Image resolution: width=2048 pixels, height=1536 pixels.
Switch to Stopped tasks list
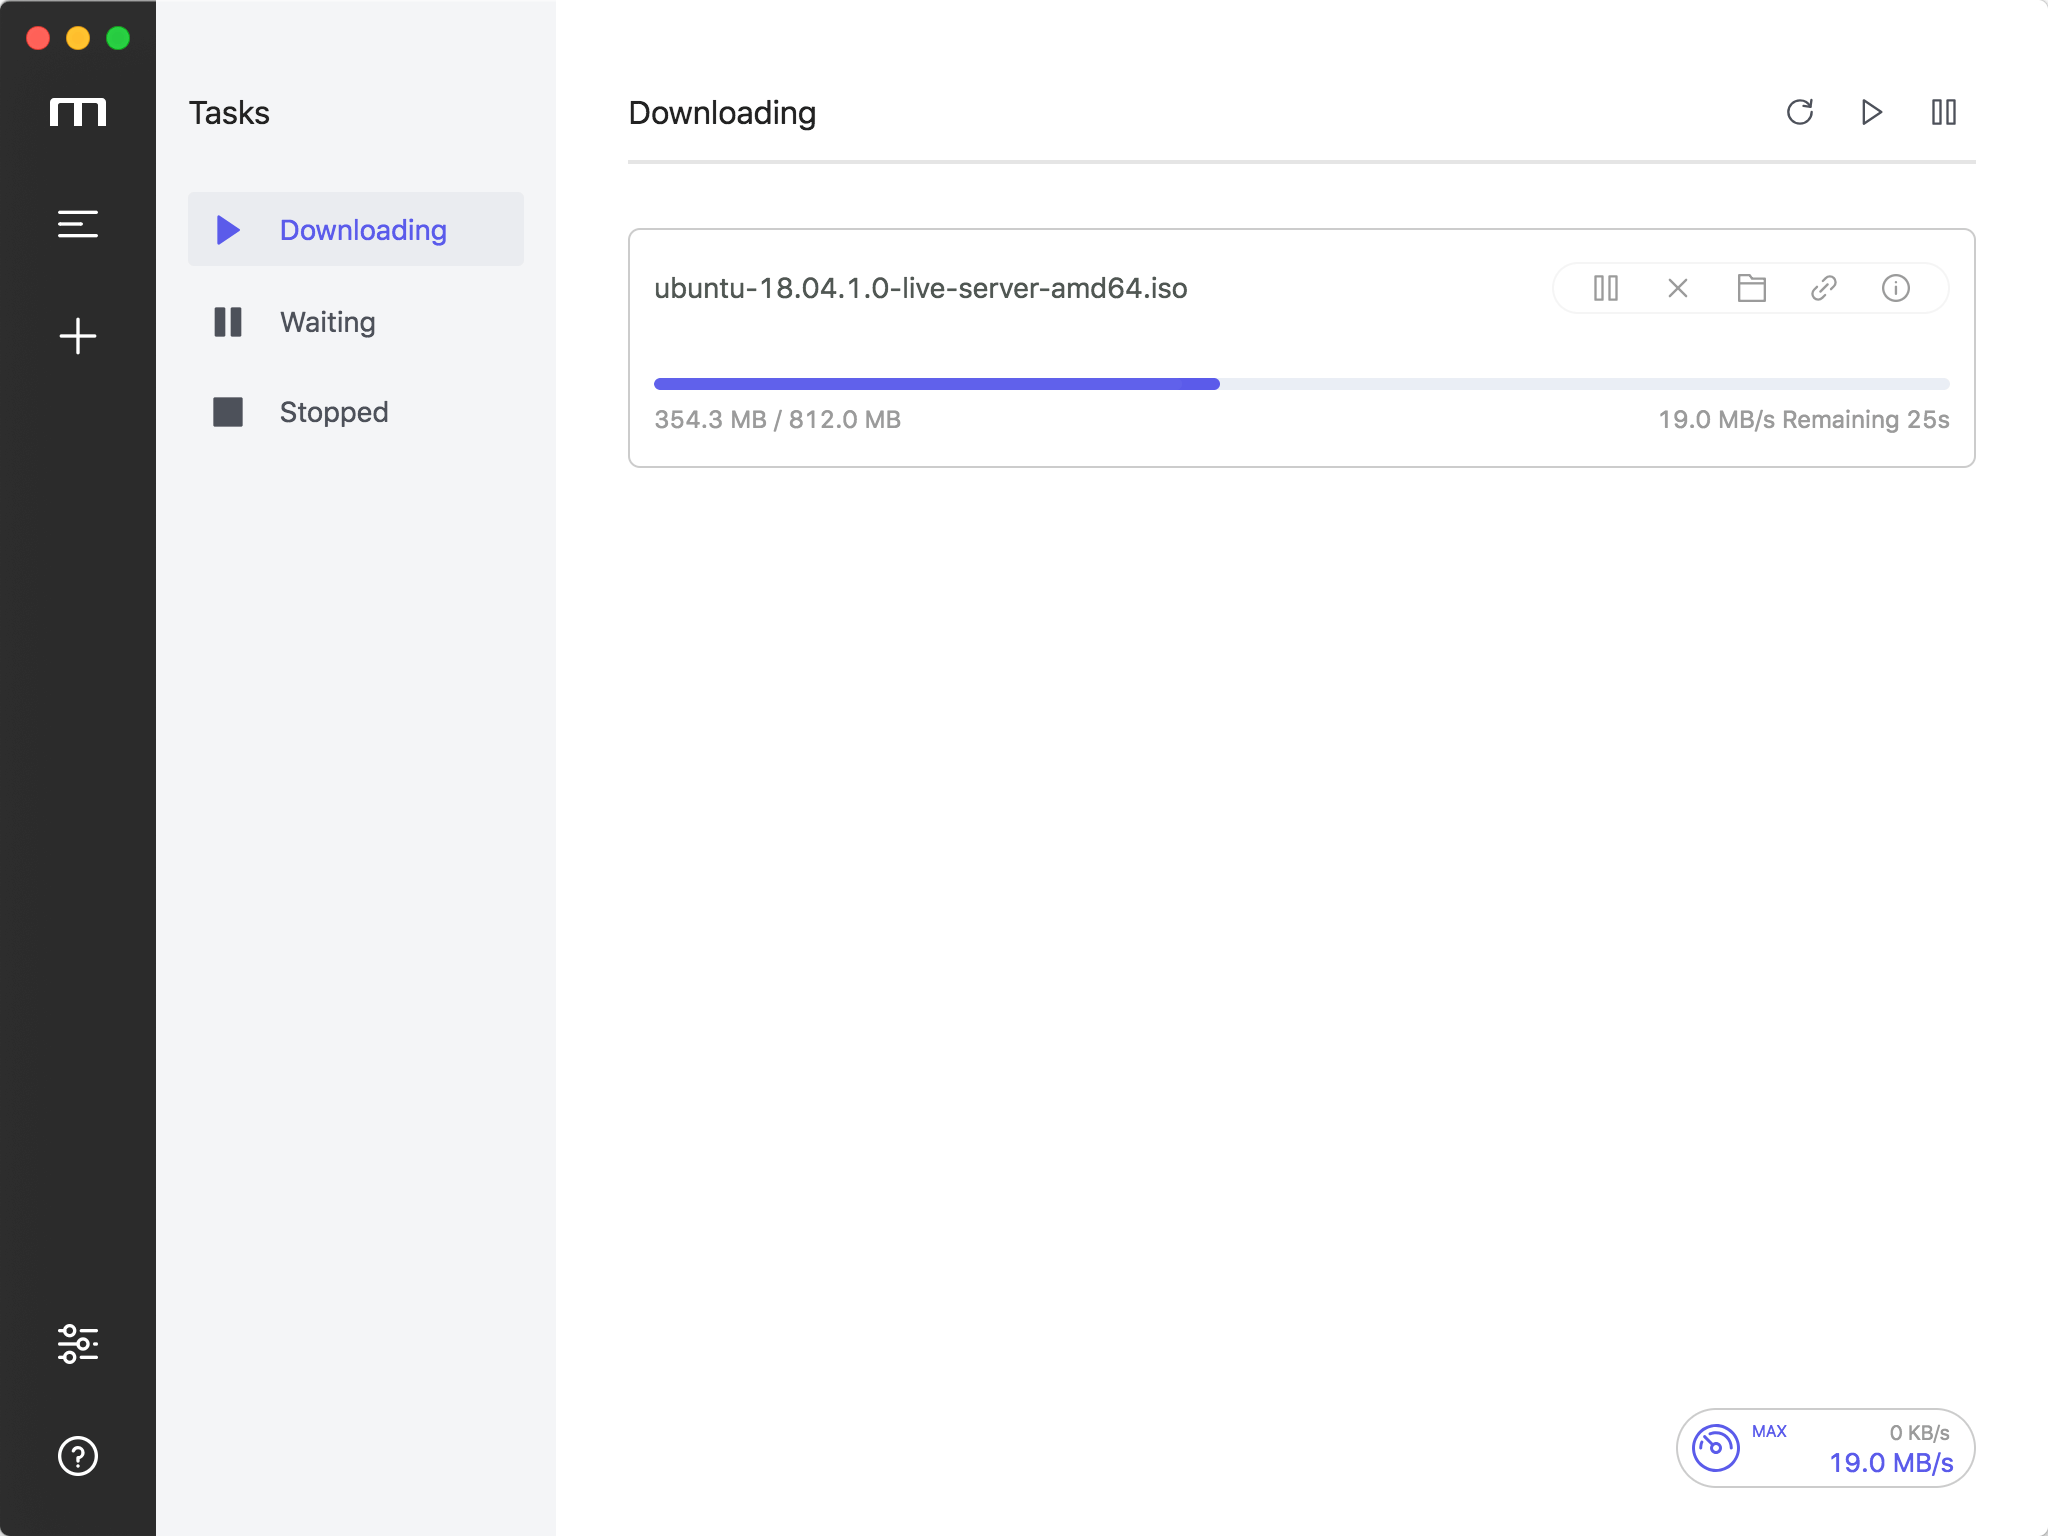click(x=334, y=412)
